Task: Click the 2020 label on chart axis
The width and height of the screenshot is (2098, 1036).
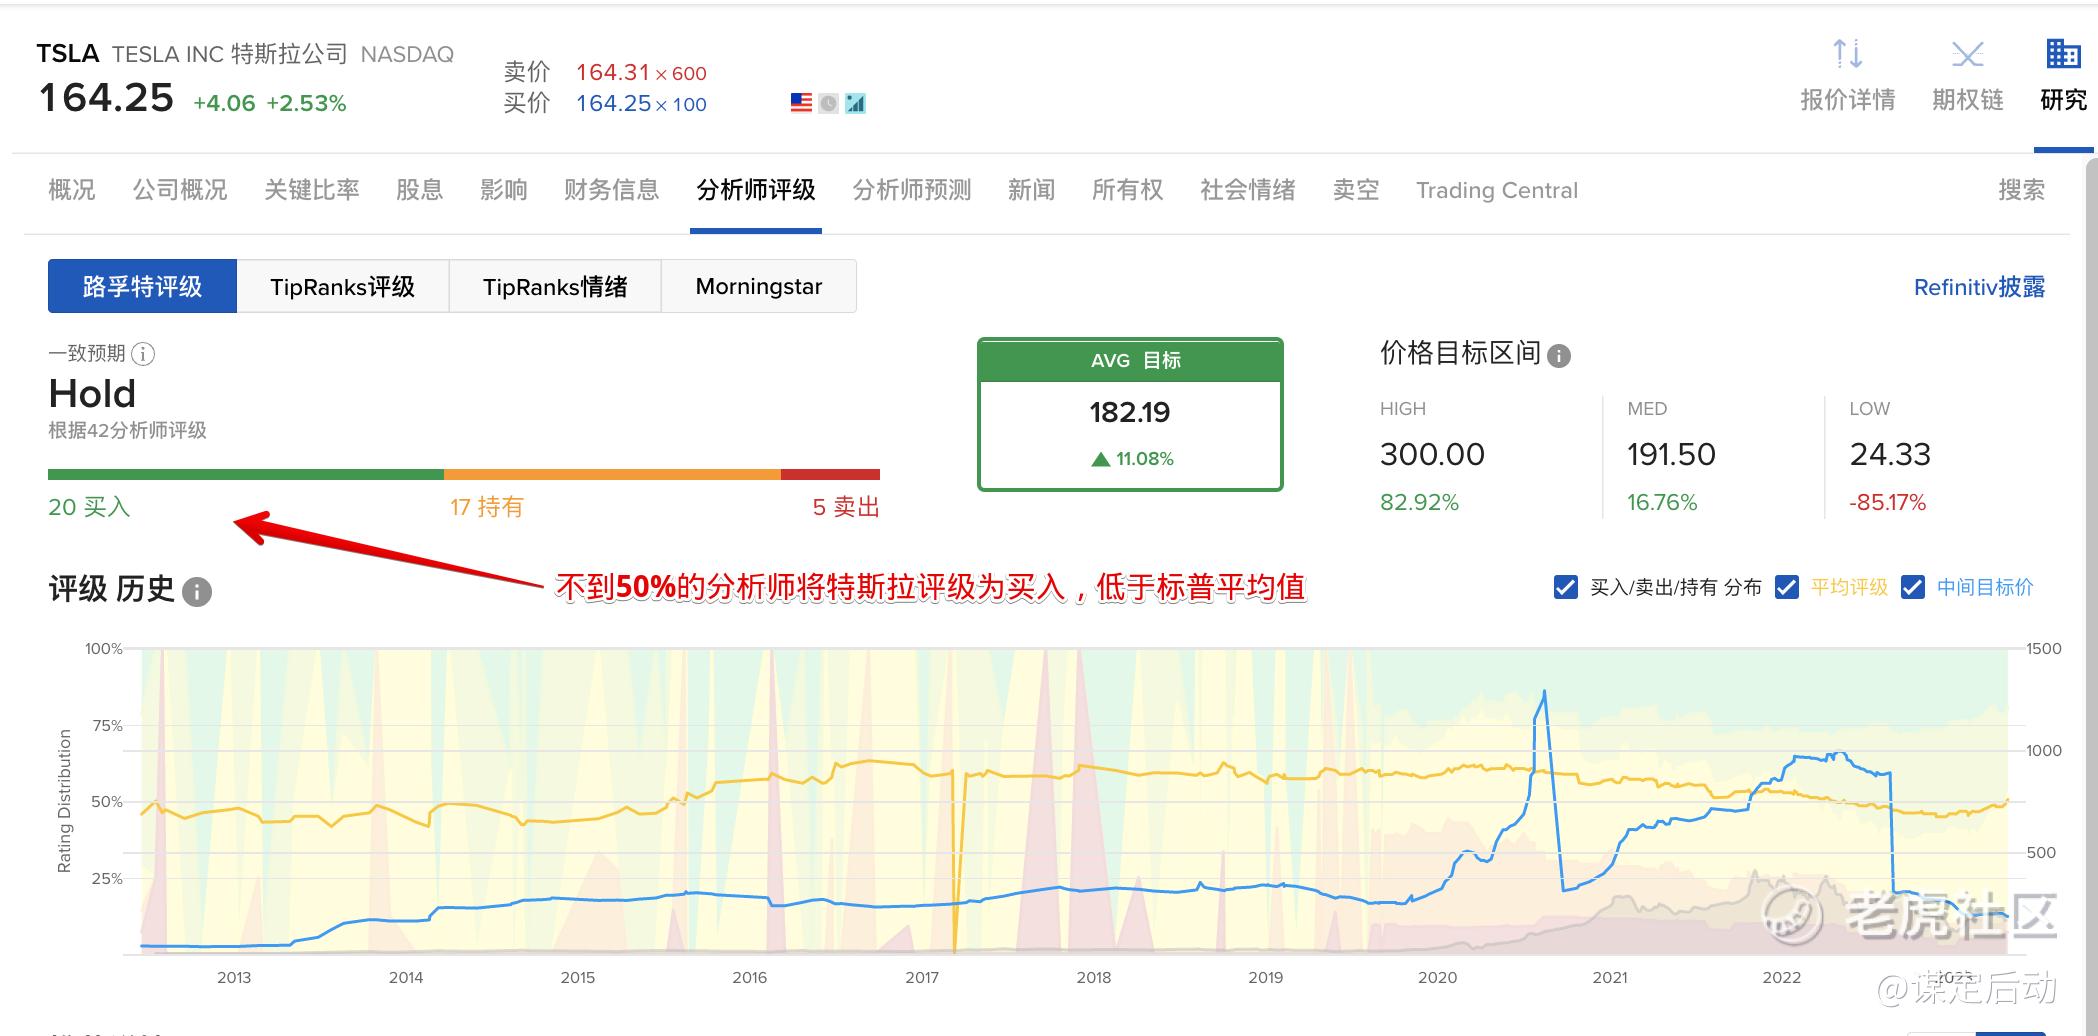Action: [x=1437, y=977]
